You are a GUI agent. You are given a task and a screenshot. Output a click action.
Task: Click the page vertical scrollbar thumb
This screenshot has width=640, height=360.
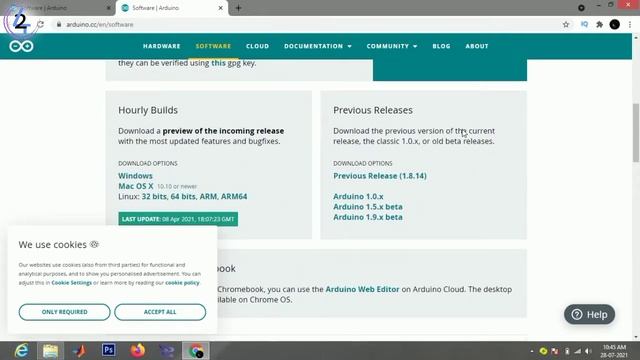[x=636, y=133]
